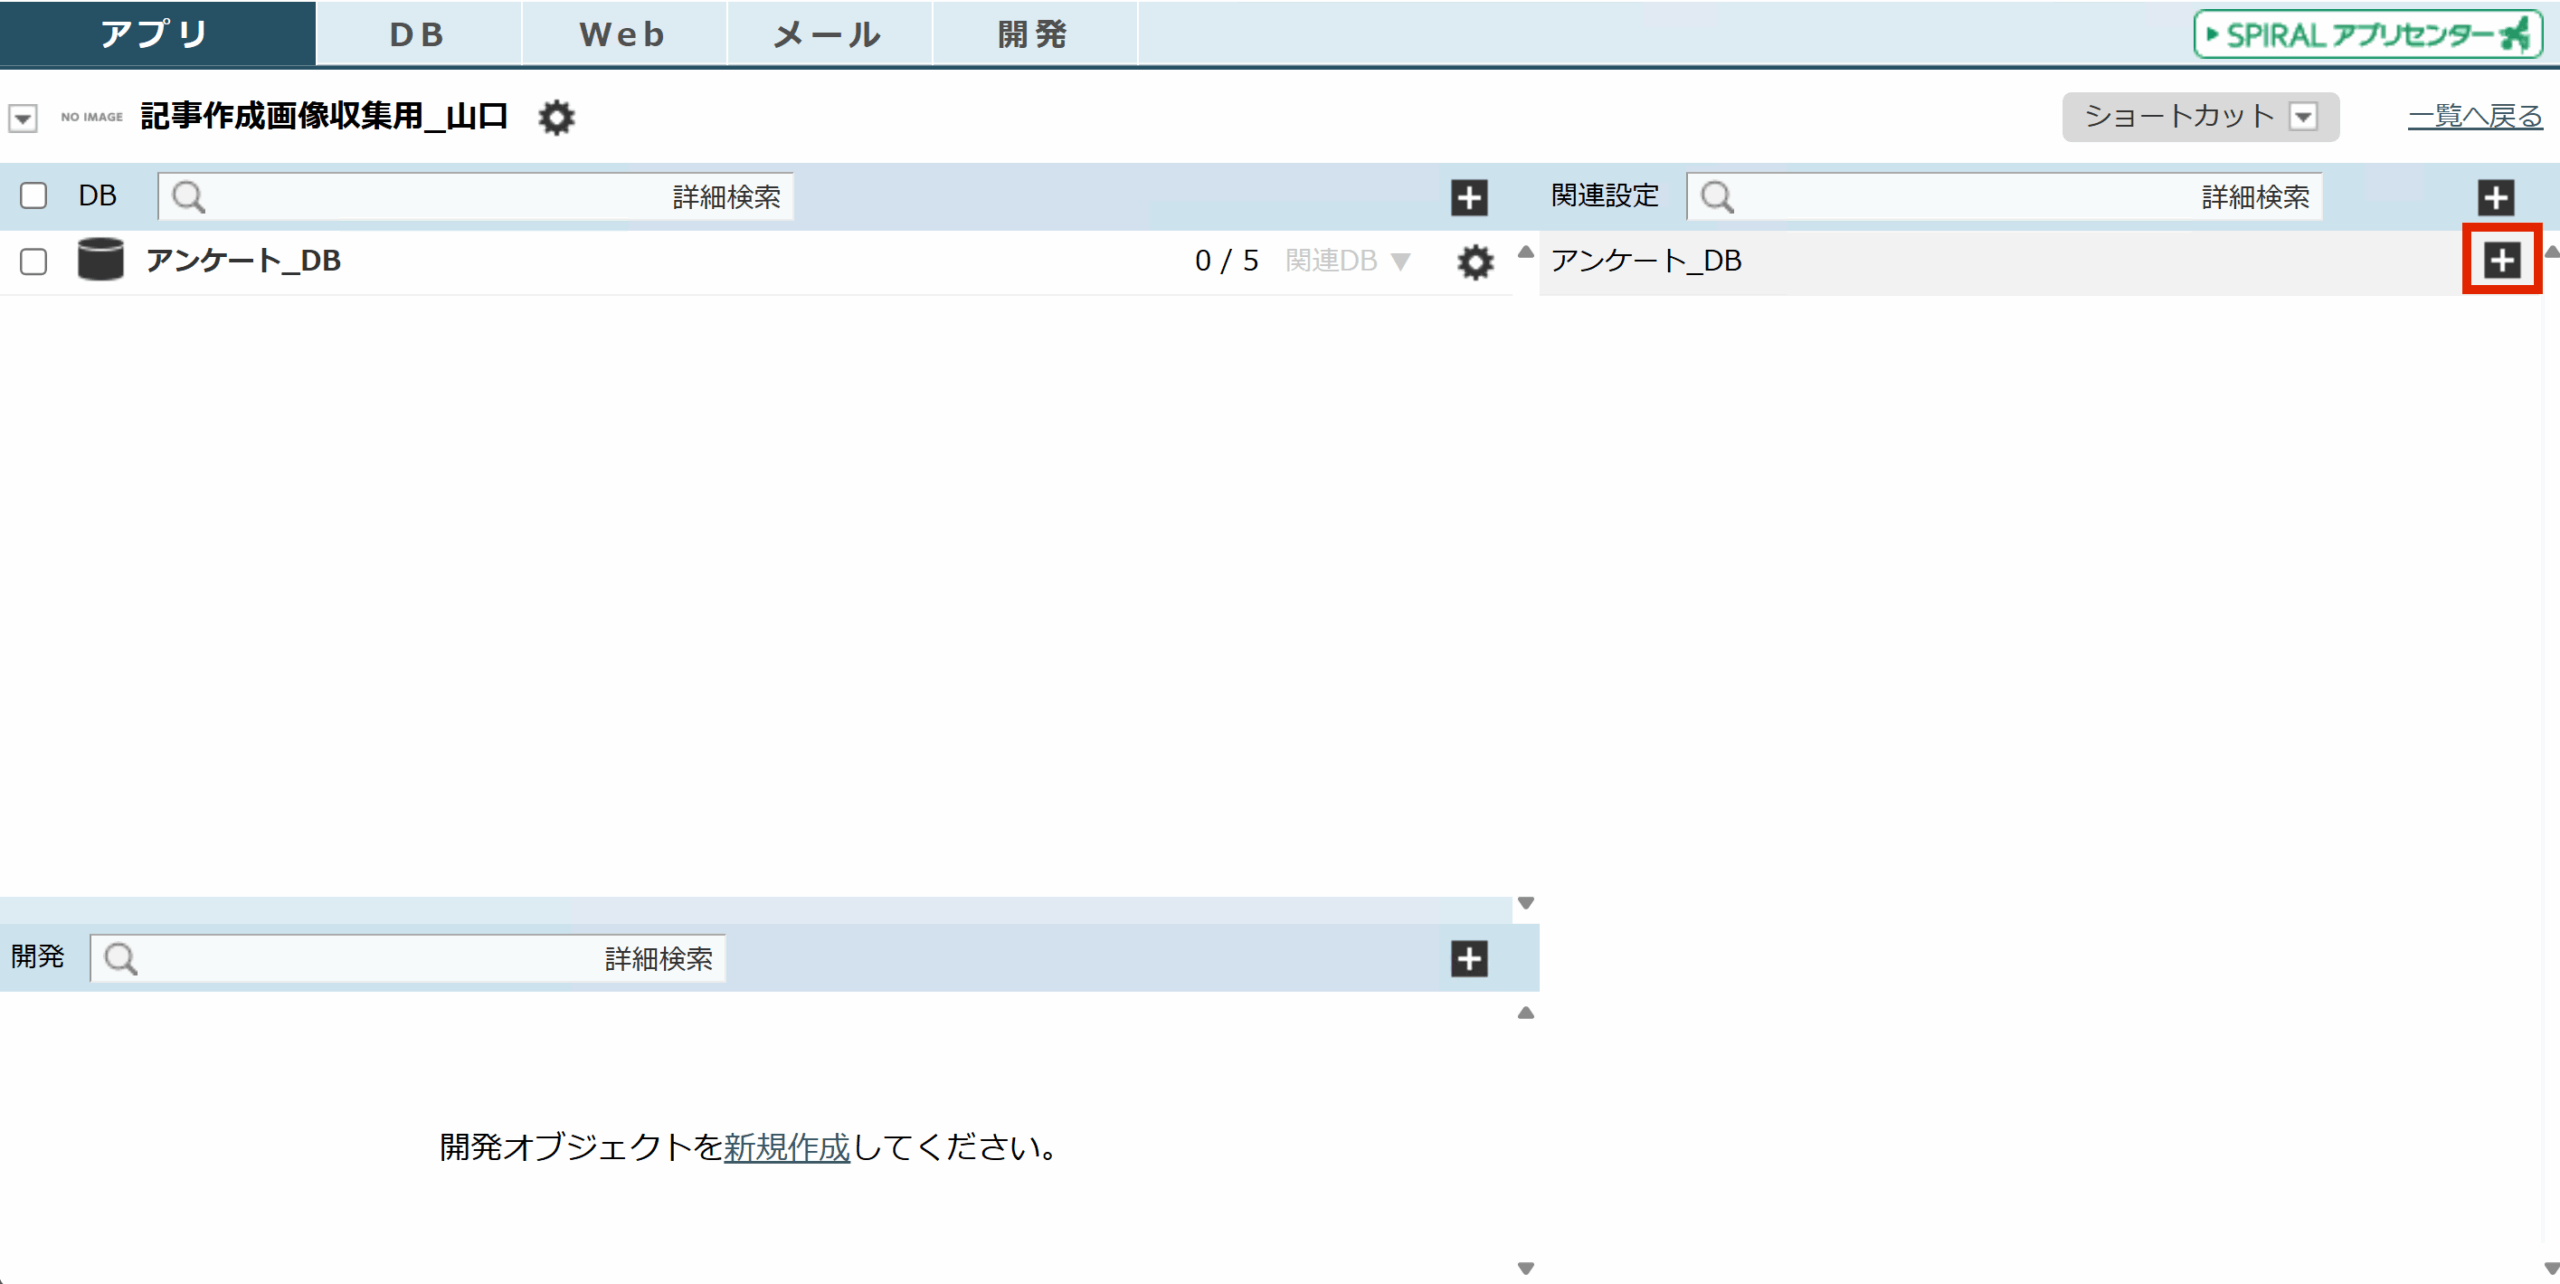
Task: Expand the app selector dropdown arrow
Action: pyautogui.click(x=23, y=118)
